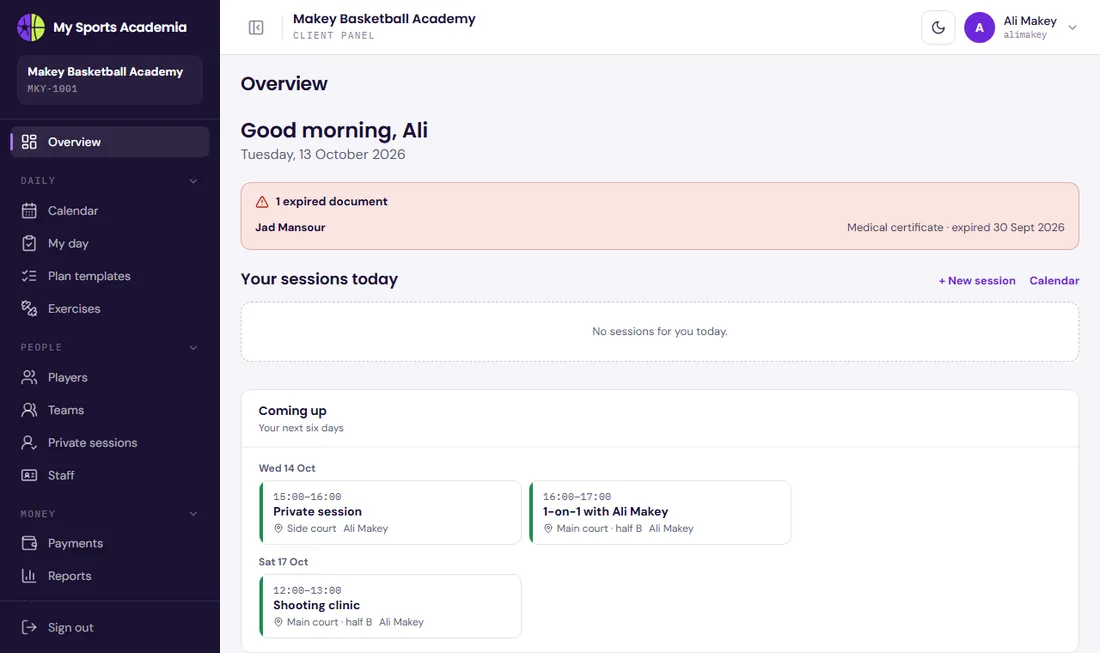Open the Calendar link beside New session
1100x653 pixels.
click(1054, 281)
